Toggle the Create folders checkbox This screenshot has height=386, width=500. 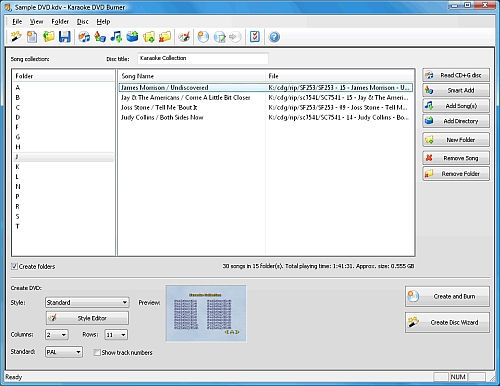[x=14, y=266]
